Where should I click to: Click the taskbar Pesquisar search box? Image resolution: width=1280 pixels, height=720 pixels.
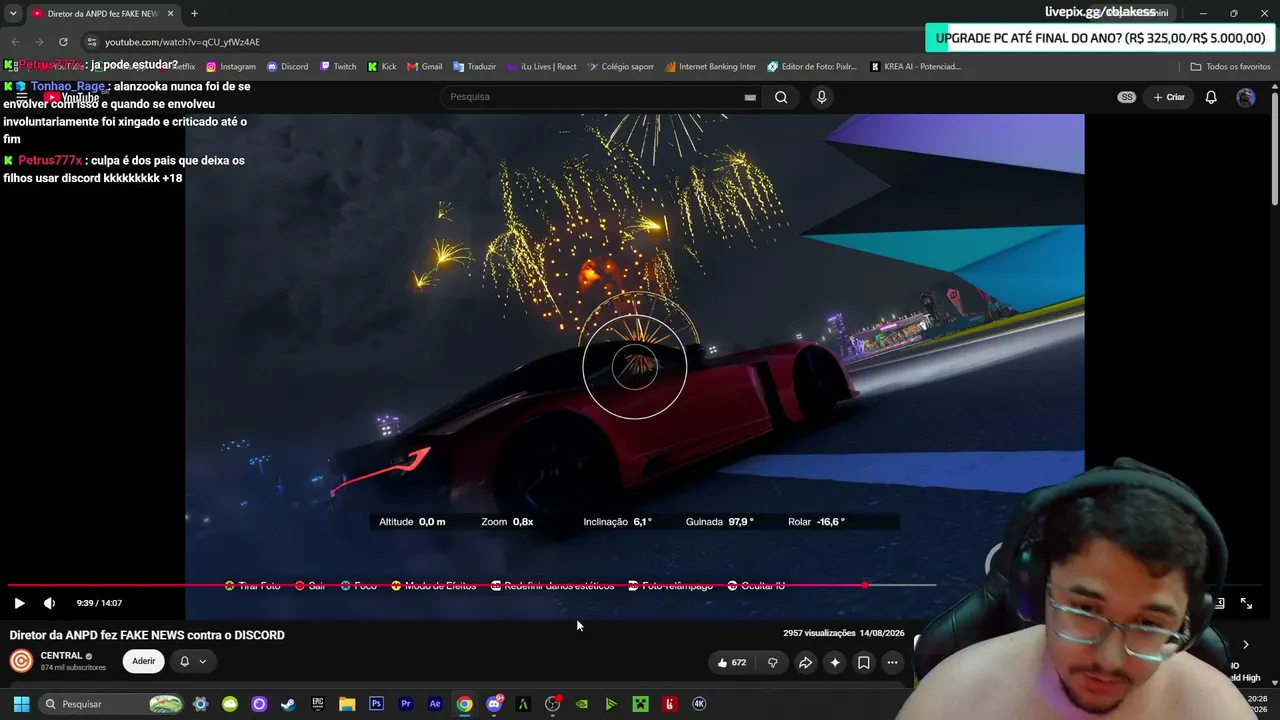click(112, 704)
